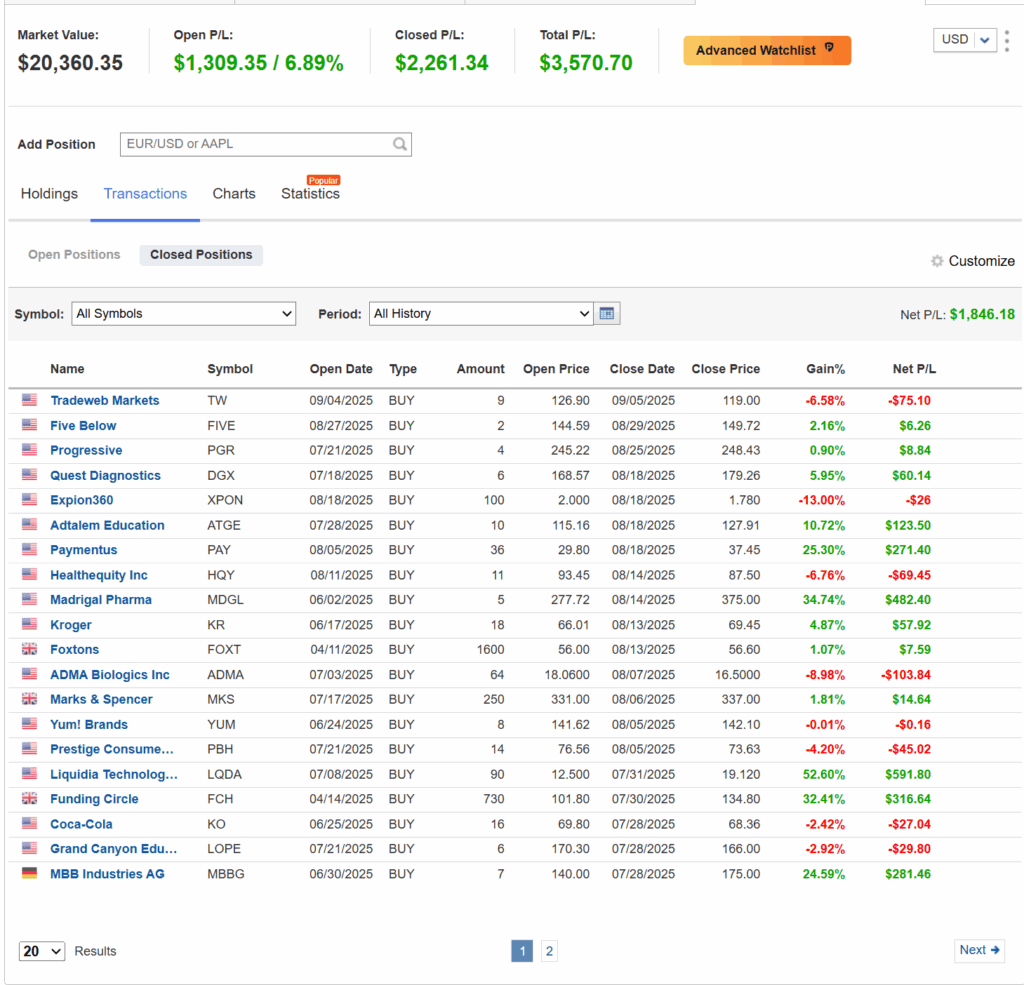Open the 20 results per page dropdown

tap(42, 951)
